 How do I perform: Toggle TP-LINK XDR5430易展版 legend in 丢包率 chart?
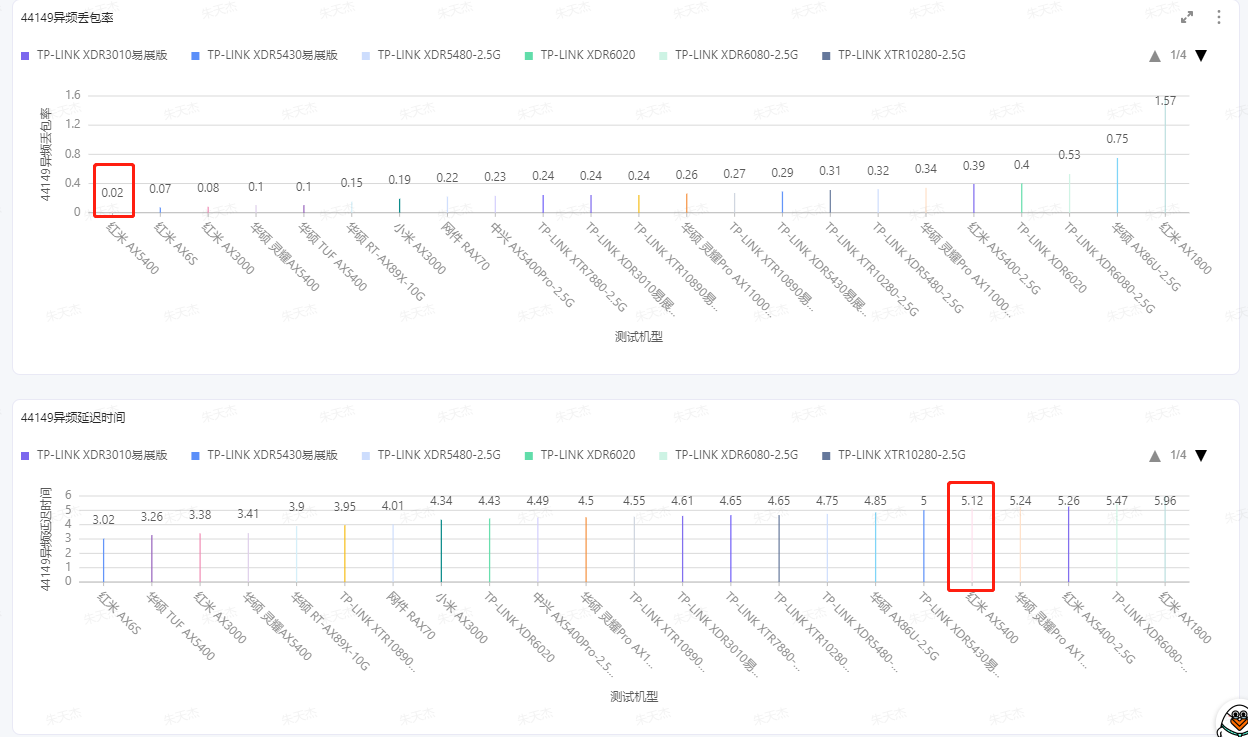(264, 55)
